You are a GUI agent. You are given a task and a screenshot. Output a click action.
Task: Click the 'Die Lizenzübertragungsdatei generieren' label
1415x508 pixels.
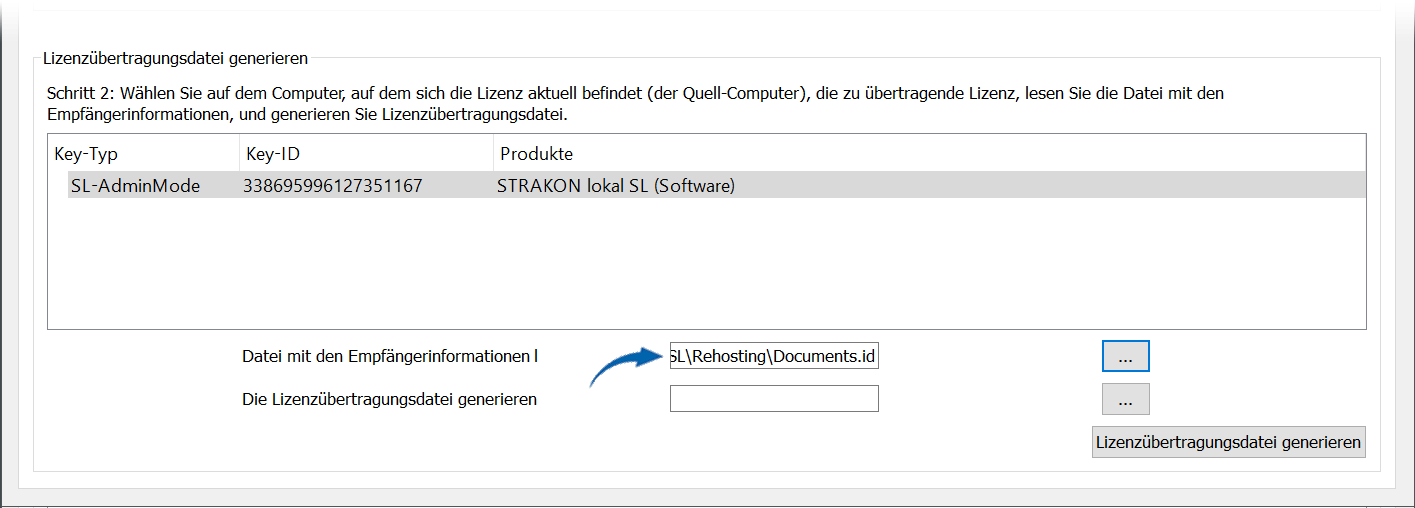[390, 399]
